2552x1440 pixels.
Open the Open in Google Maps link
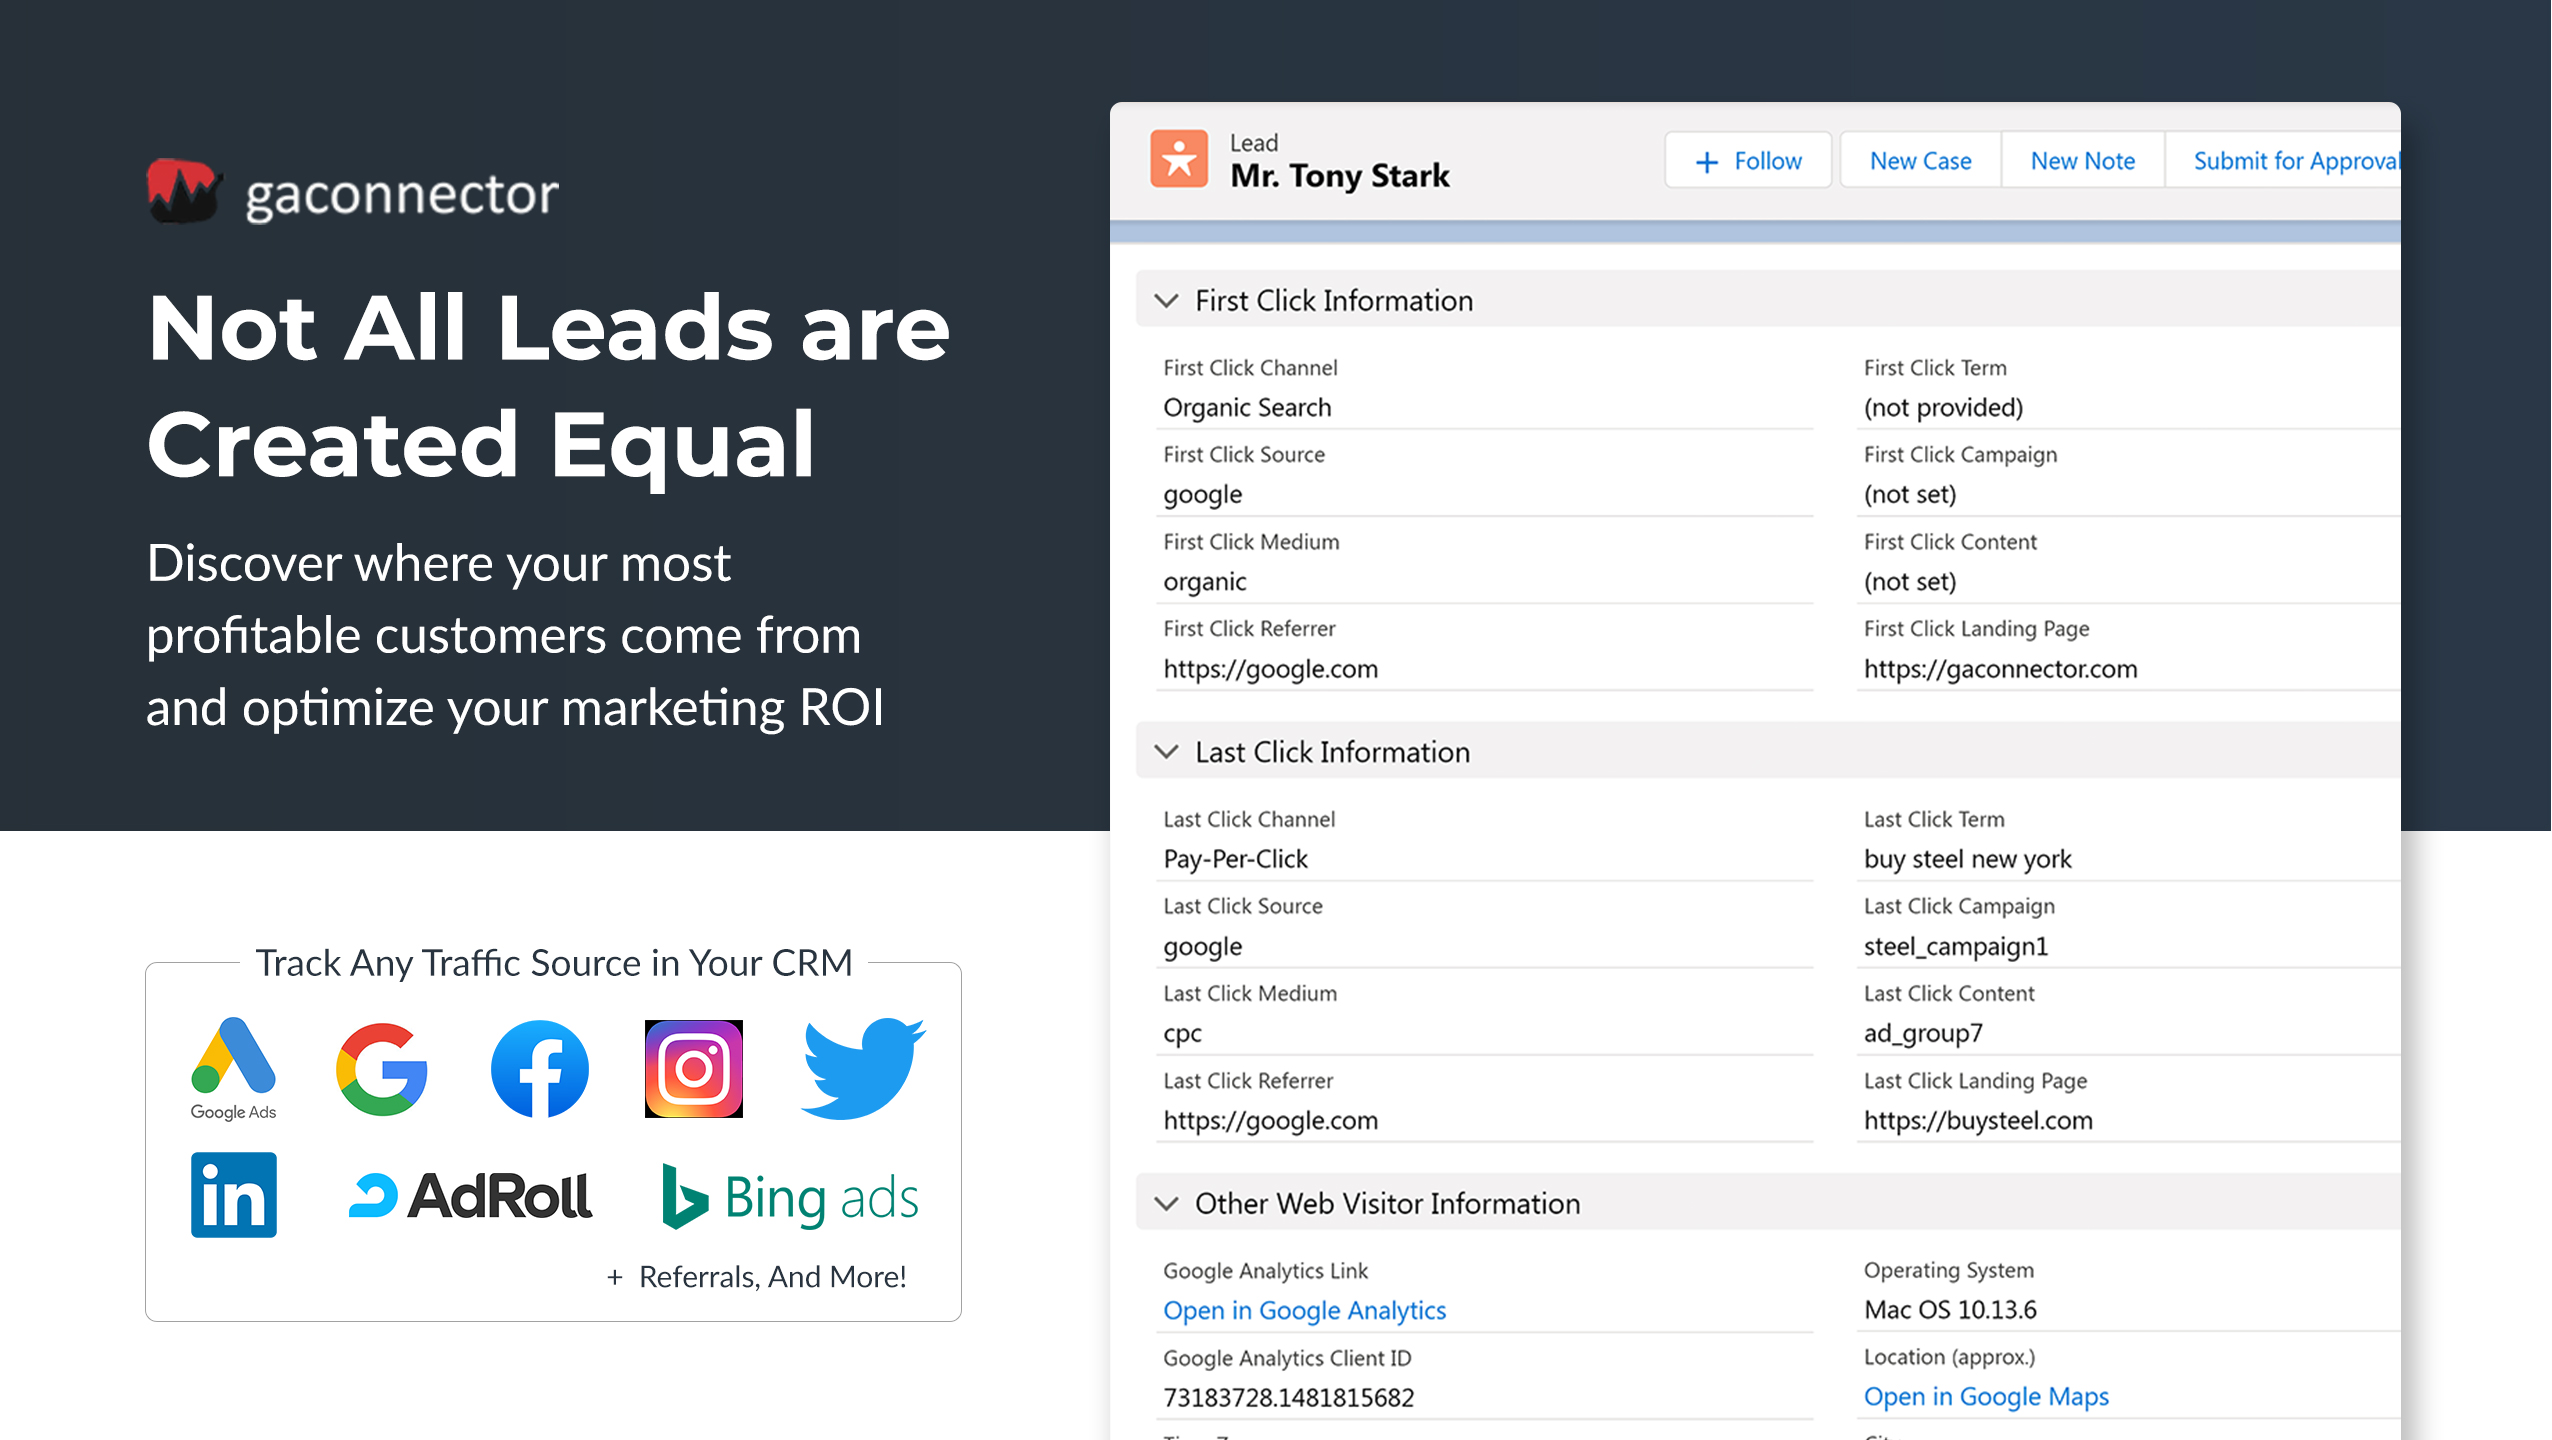pos(1986,1396)
